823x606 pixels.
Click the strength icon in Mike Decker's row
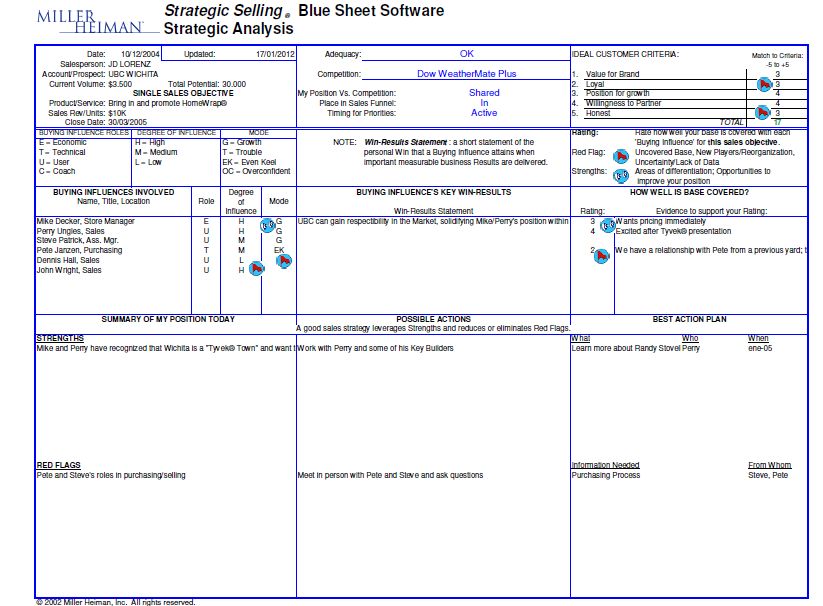pos(268,226)
